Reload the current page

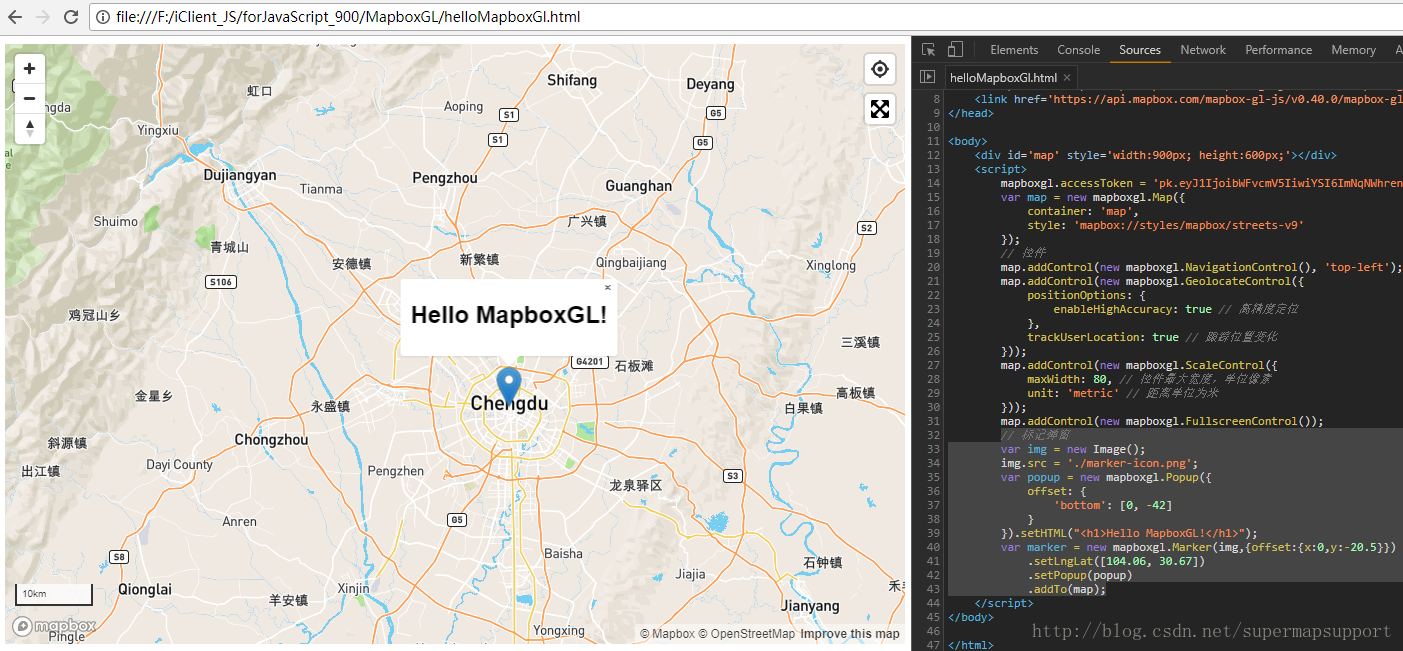tap(71, 17)
